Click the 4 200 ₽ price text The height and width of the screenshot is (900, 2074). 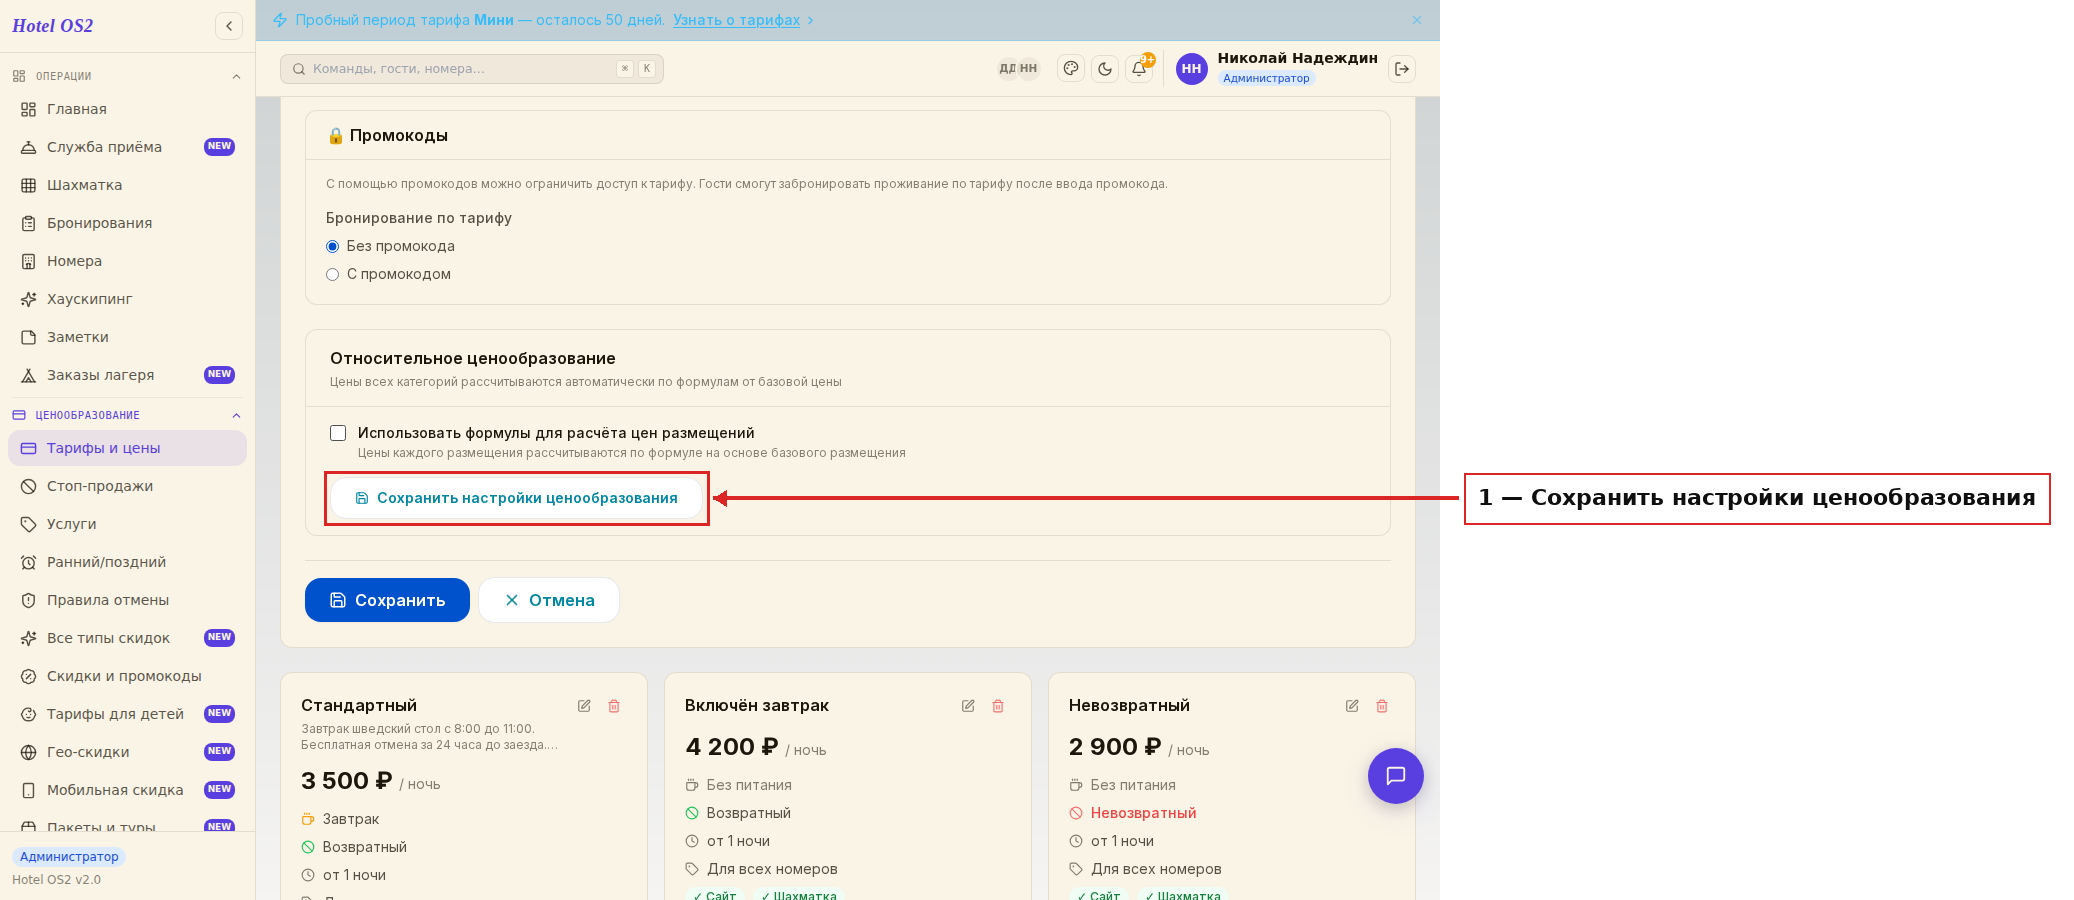731,747
